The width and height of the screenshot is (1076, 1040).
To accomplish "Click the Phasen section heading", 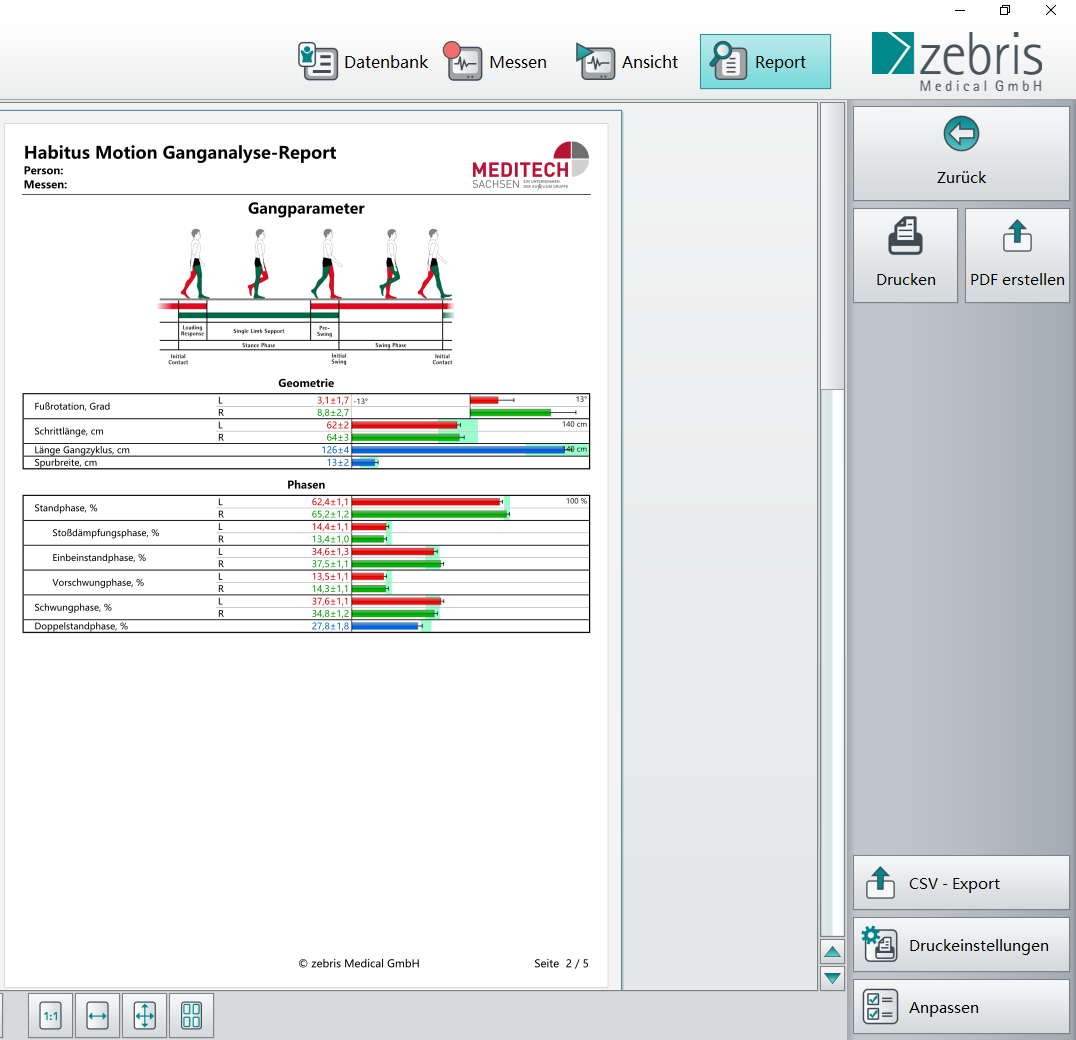I will click(306, 484).
